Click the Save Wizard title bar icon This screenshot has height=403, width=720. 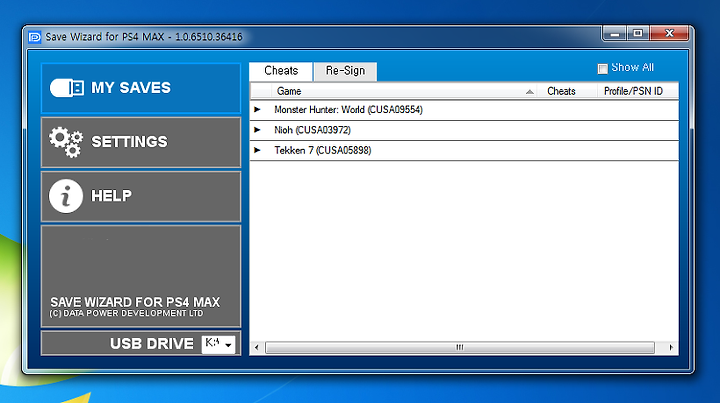click(x=35, y=37)
